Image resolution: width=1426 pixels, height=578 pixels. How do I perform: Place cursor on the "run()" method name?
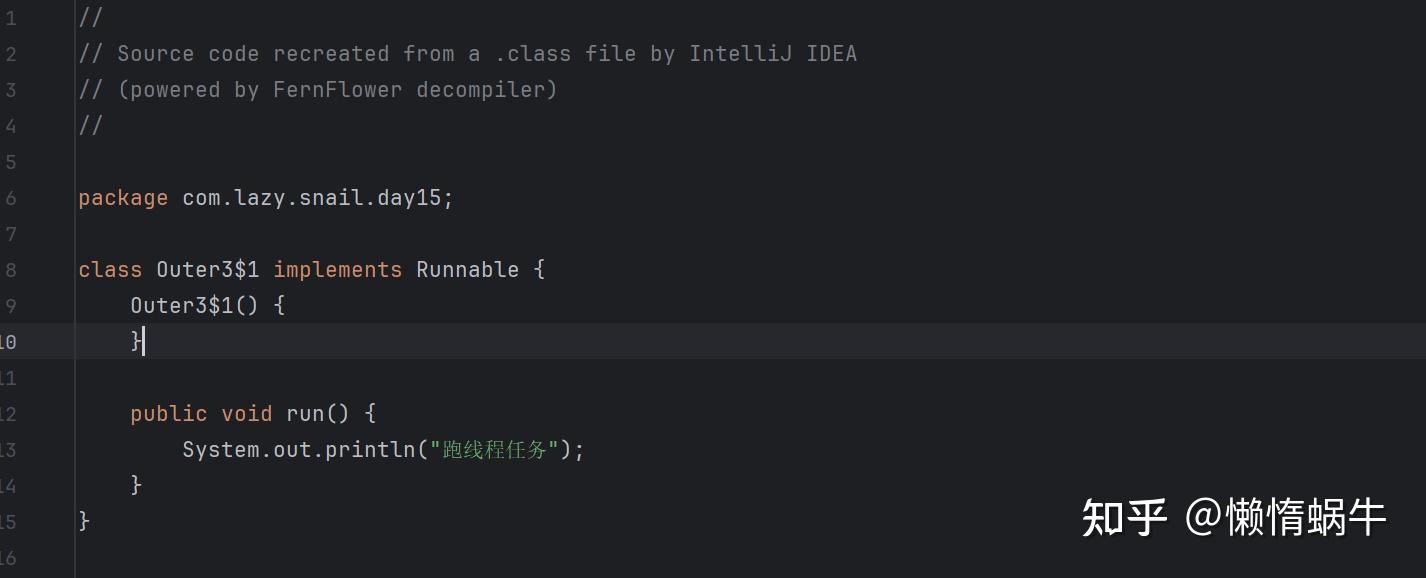(x=304, y=414)
